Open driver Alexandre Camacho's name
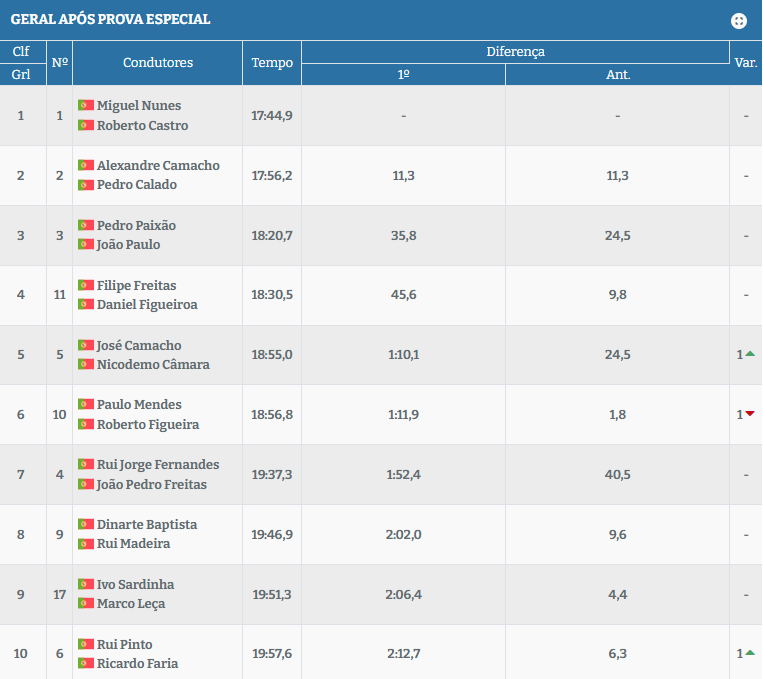Viewport: 763px width, 679px height. (x=158, y=166)
